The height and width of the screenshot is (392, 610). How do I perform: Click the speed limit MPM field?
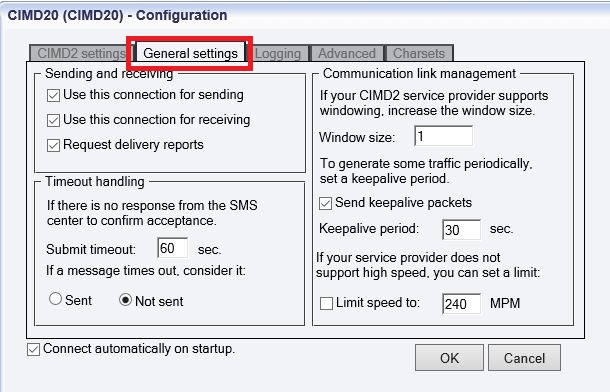point(461,303)
